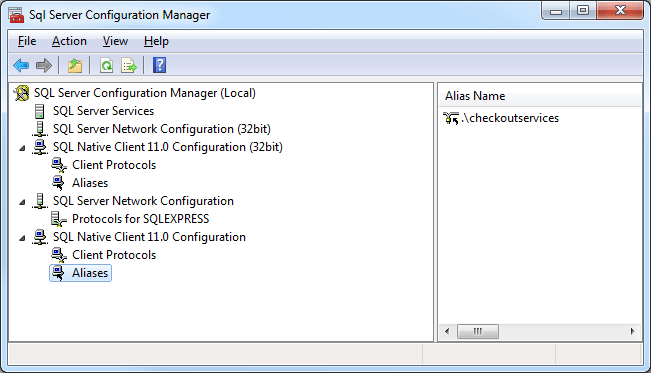Select SQL Server Network Configuration (32bit)
The image size is (651, 373).
pos(162,129)
